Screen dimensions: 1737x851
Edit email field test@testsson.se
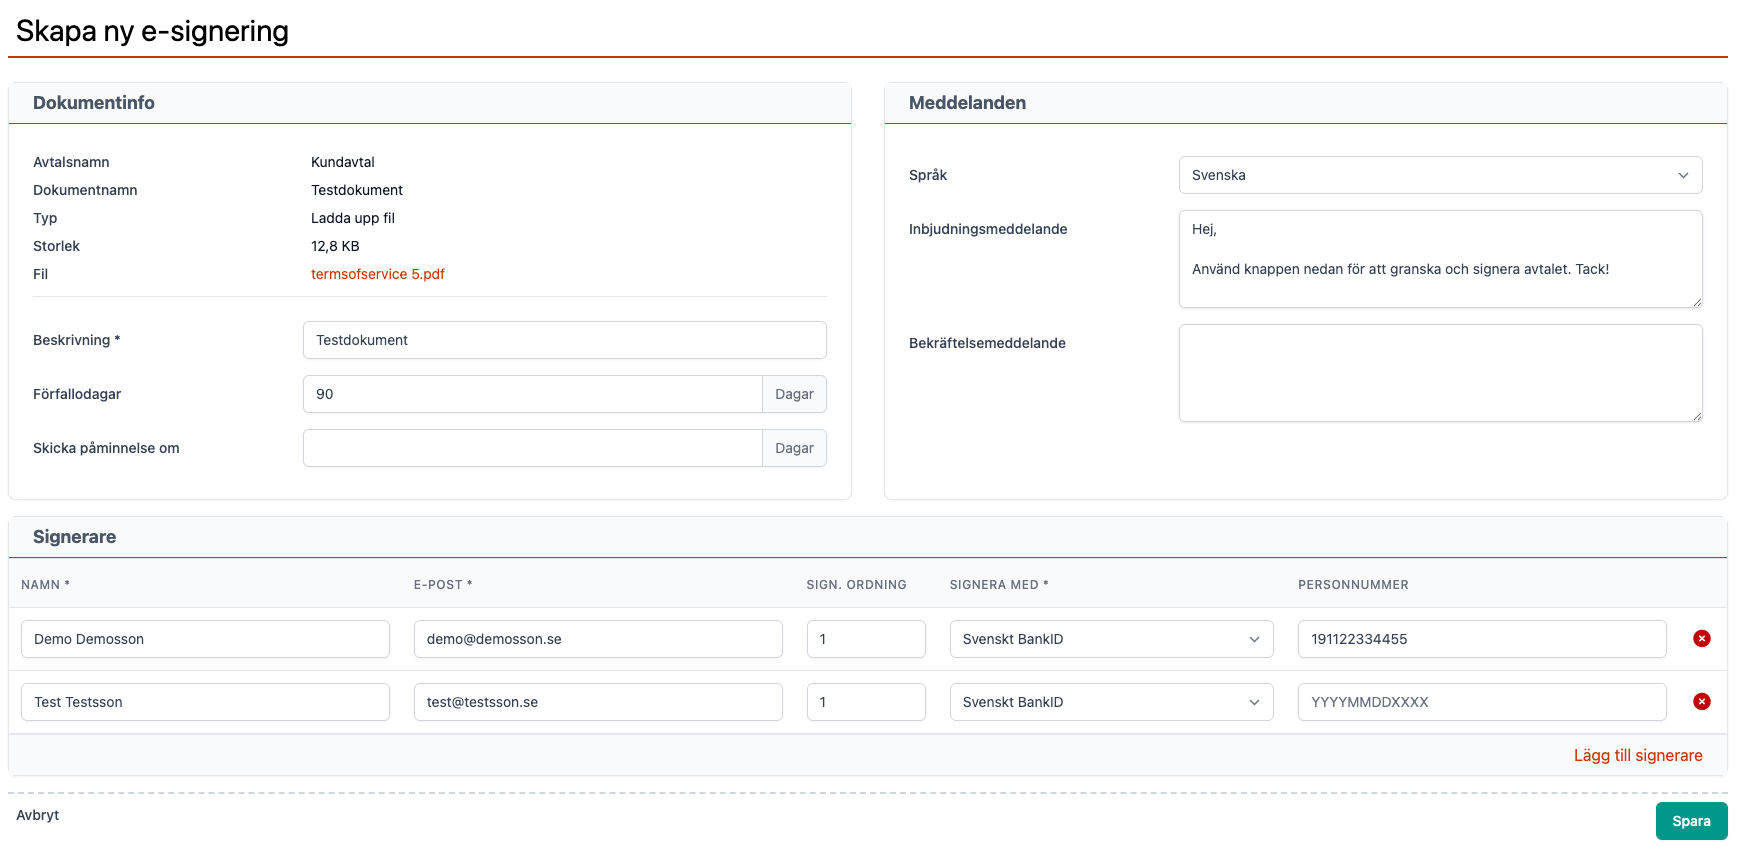coord(598,702)
